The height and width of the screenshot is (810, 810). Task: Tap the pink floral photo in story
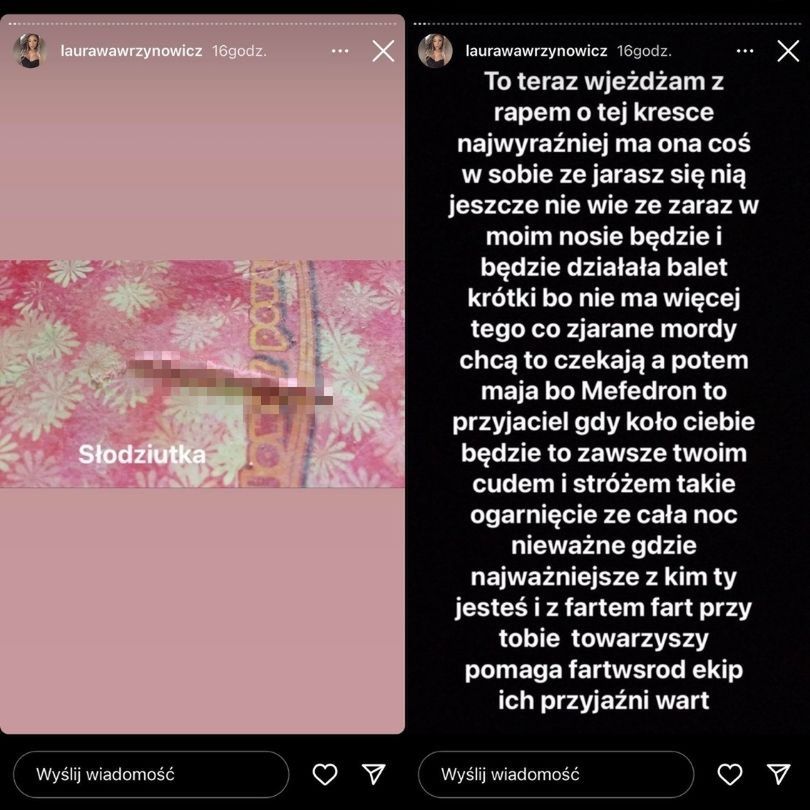point(202,373)
